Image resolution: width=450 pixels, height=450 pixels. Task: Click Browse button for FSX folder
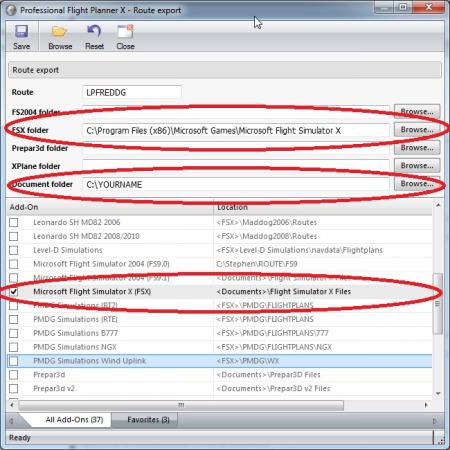(417, 130)
